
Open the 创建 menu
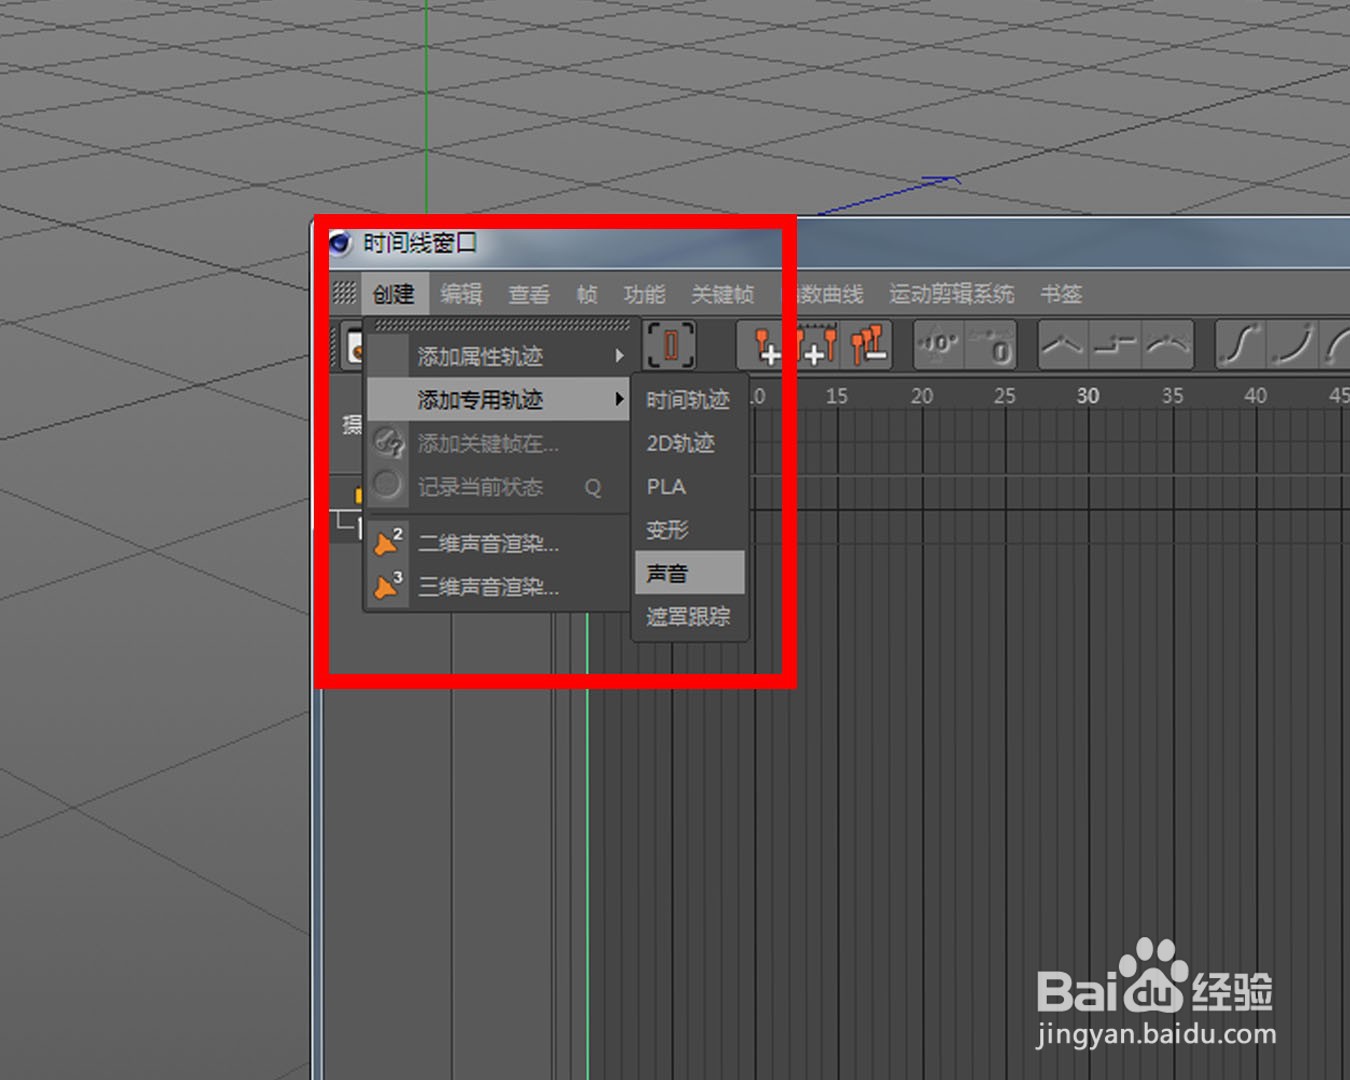[393, 294]
